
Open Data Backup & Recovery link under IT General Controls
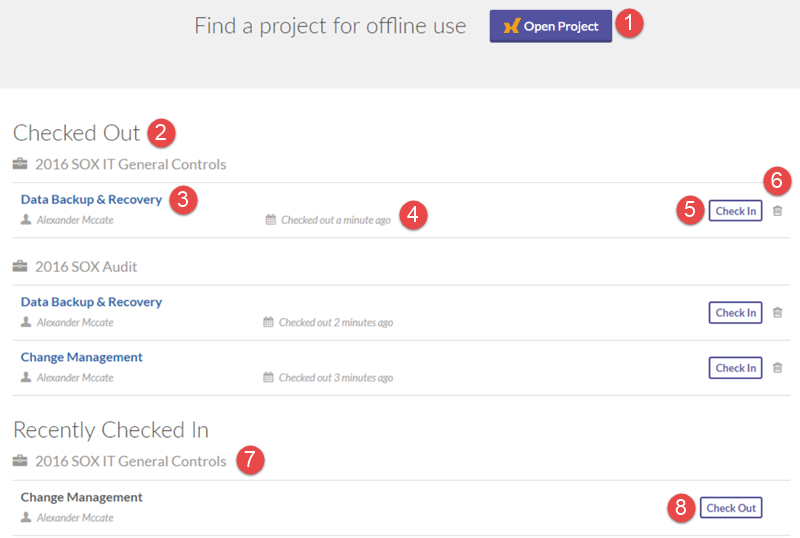(x=91, y=199)
